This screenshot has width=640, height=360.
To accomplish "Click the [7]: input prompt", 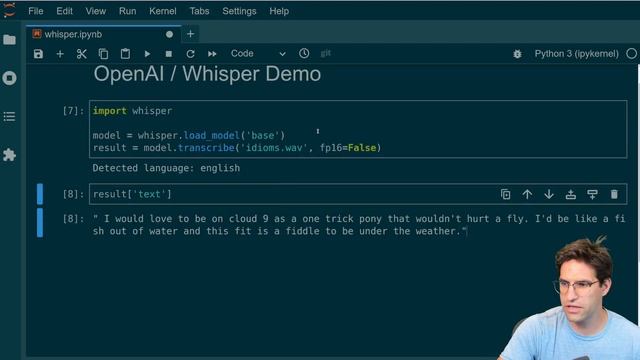I will (x=73, y=111).
